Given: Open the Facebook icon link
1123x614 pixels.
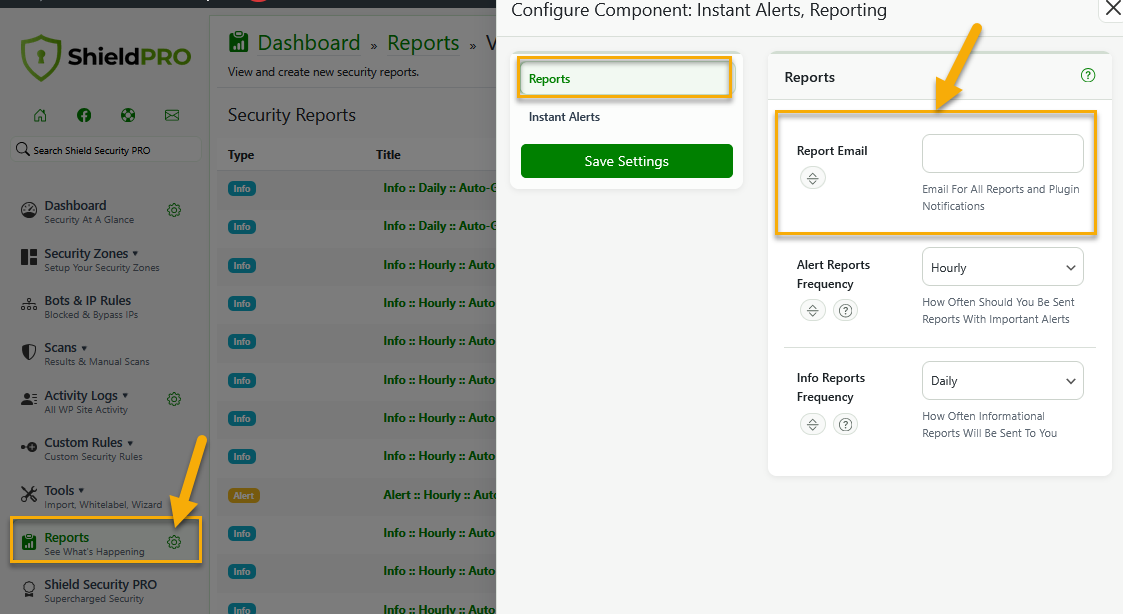Looking at the screenshot, I should (x=84, y=115).
